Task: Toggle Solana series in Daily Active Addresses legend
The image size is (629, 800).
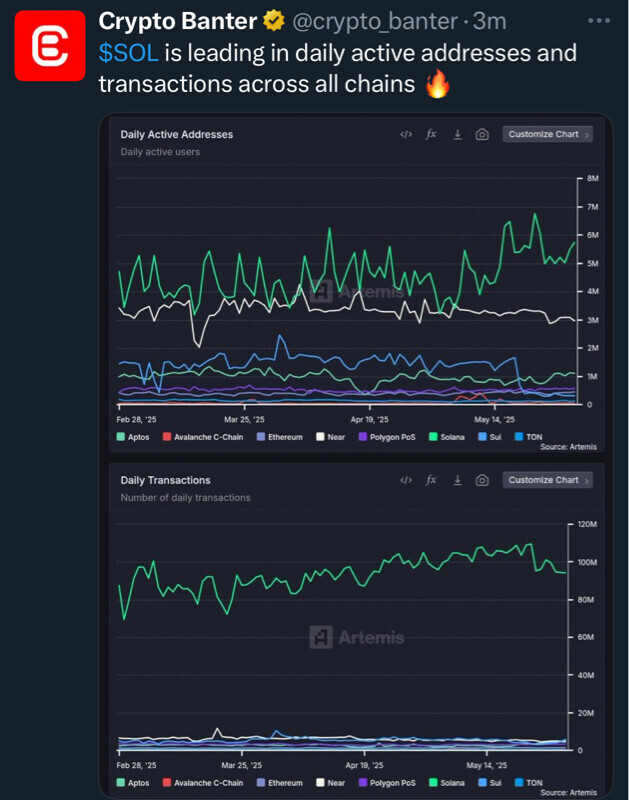Action: click(447, 437)
